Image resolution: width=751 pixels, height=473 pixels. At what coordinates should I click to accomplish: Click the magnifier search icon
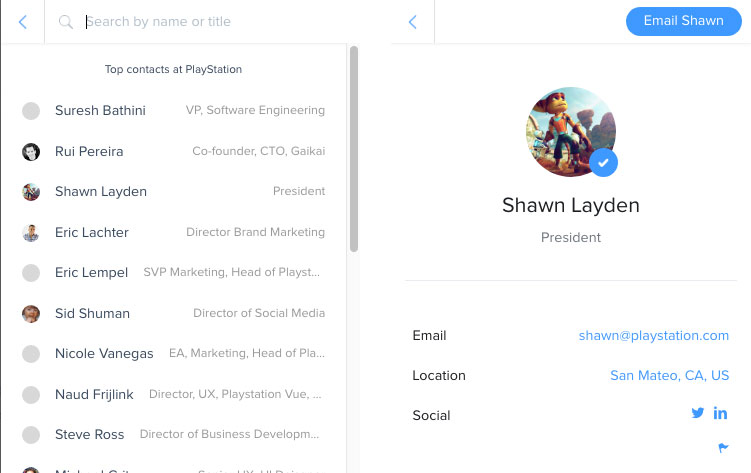pyautogui.click(x=66, y=22)
